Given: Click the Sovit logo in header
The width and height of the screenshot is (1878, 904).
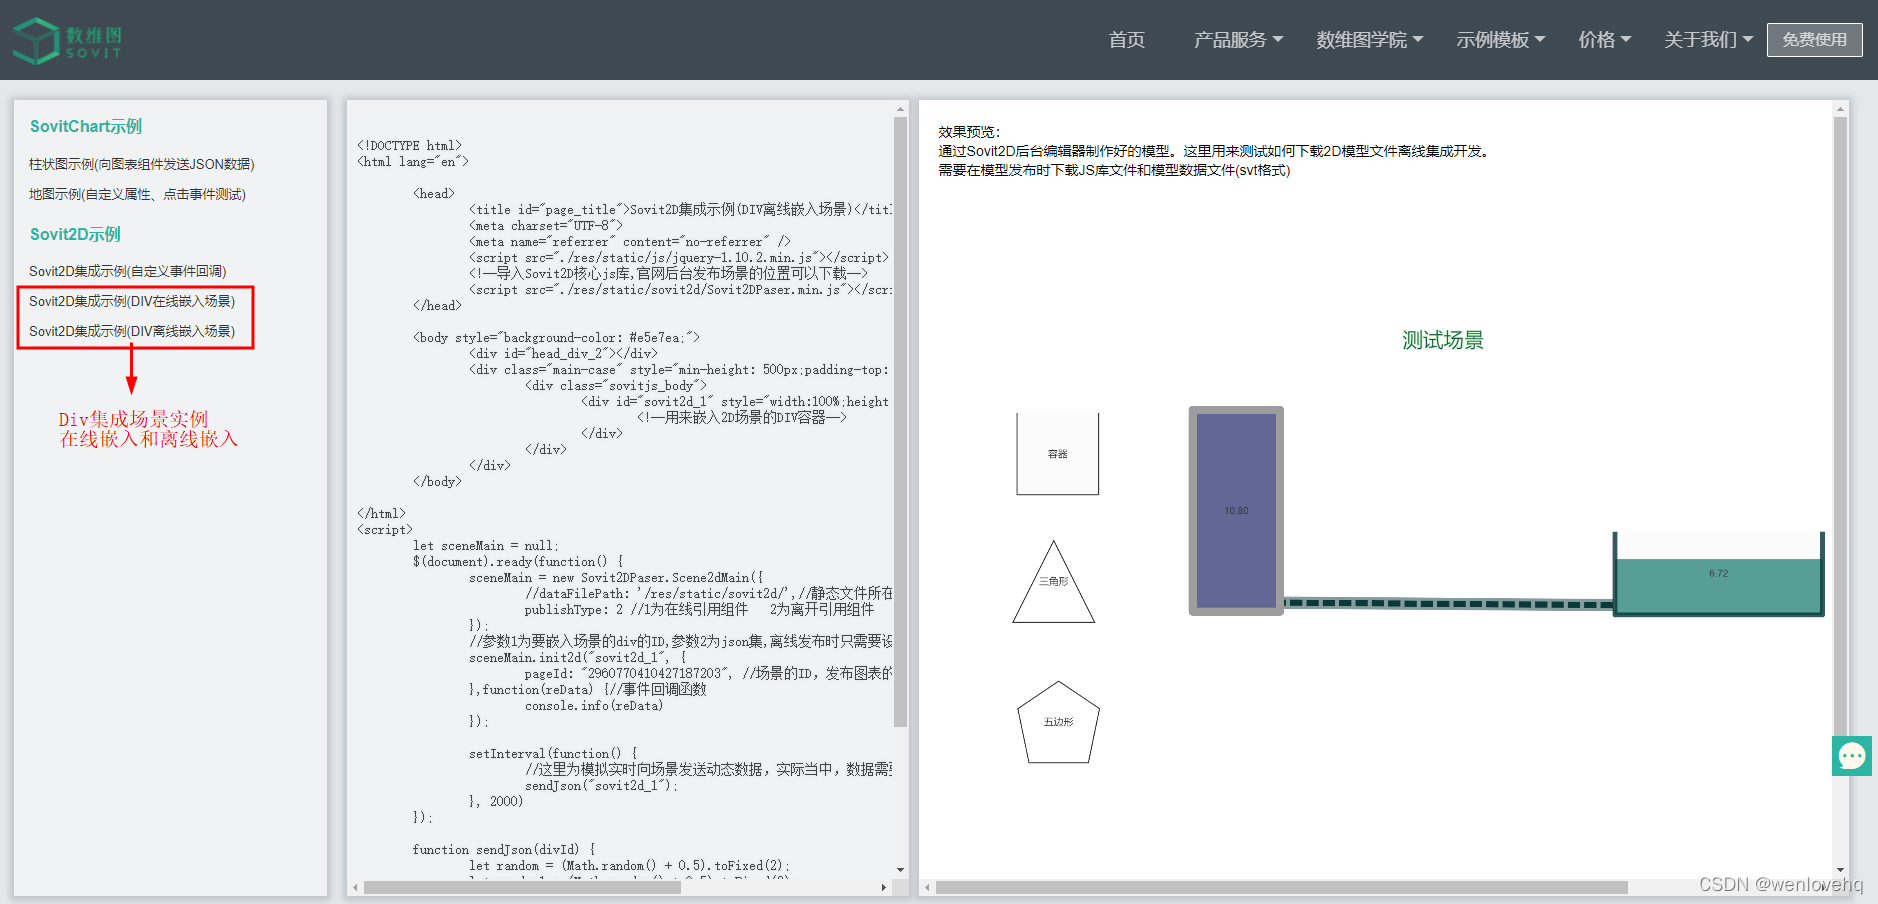Looking at the screenshot, I should click(x=67, y=40).
